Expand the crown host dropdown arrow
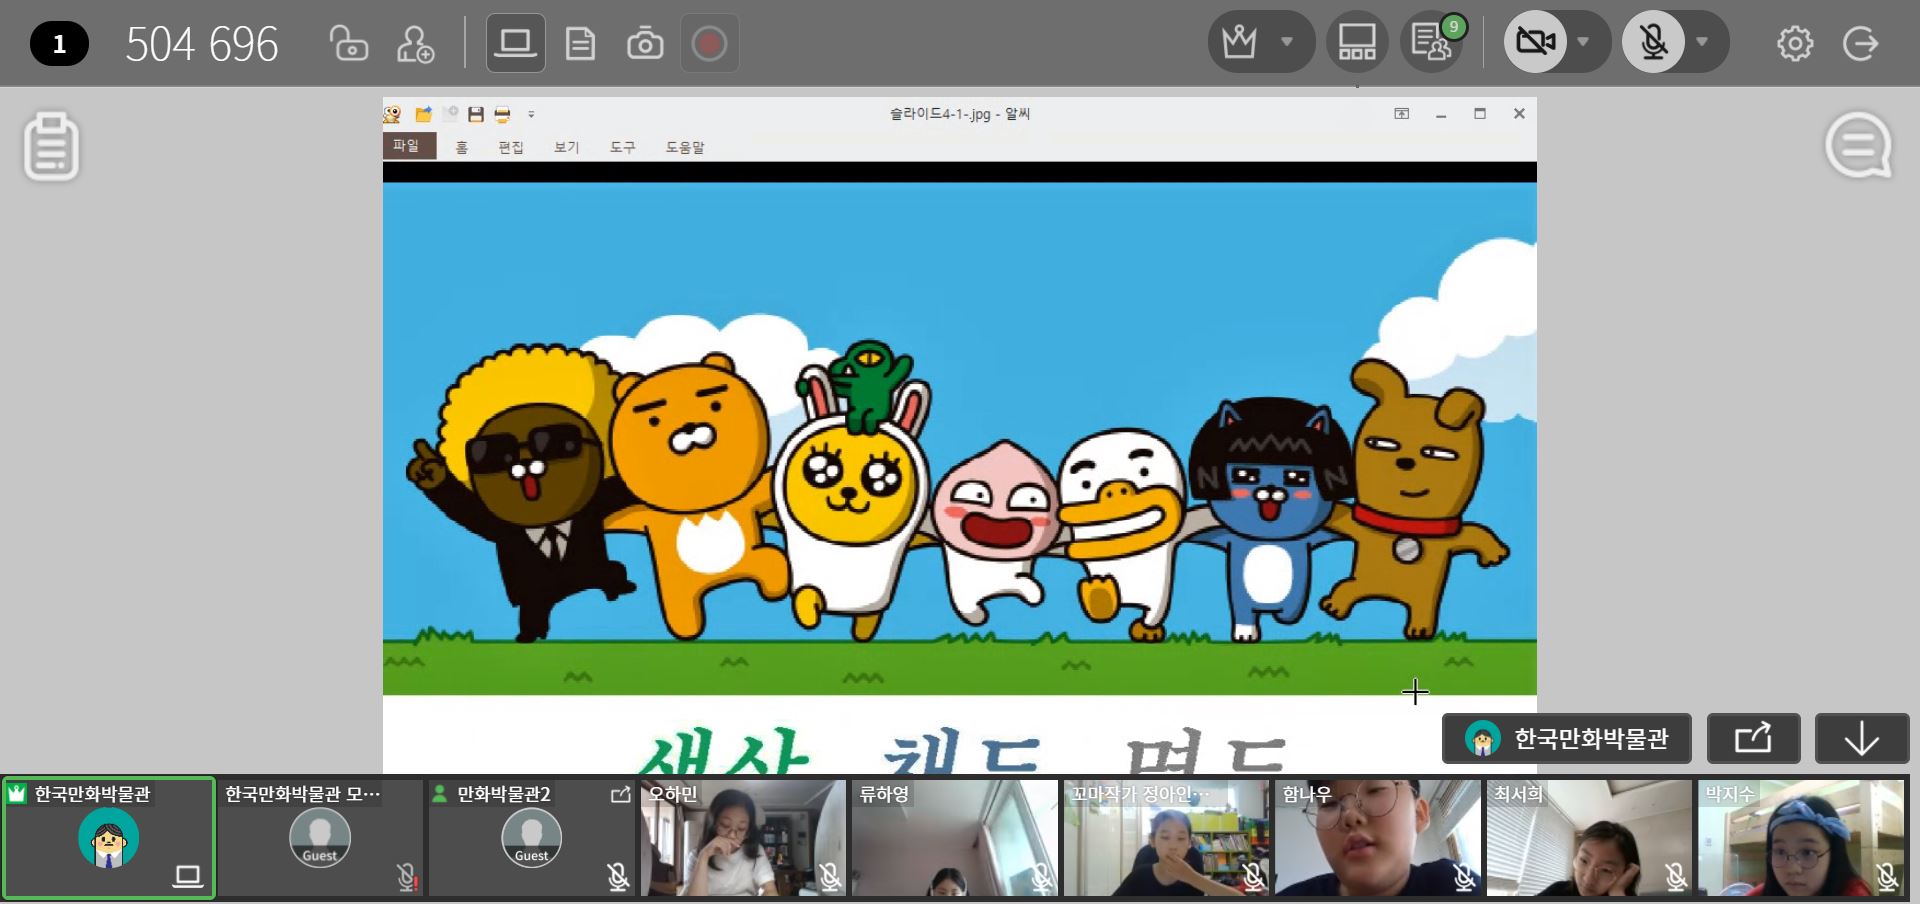This screenshot has height=904, width=1920. click(x=1288, y=42)
